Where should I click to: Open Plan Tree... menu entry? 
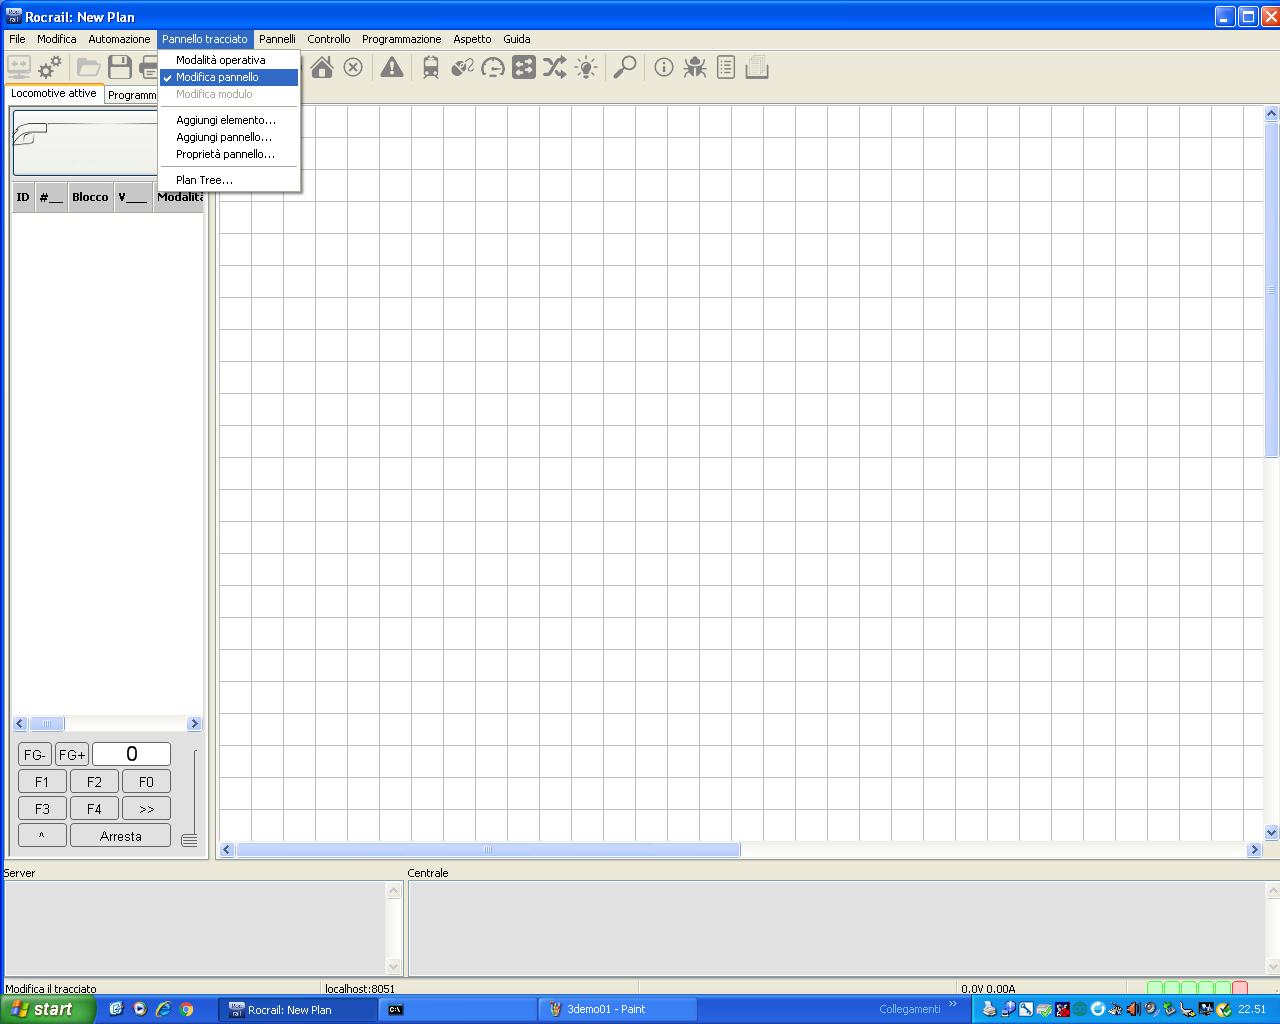(x=228, y=180)
